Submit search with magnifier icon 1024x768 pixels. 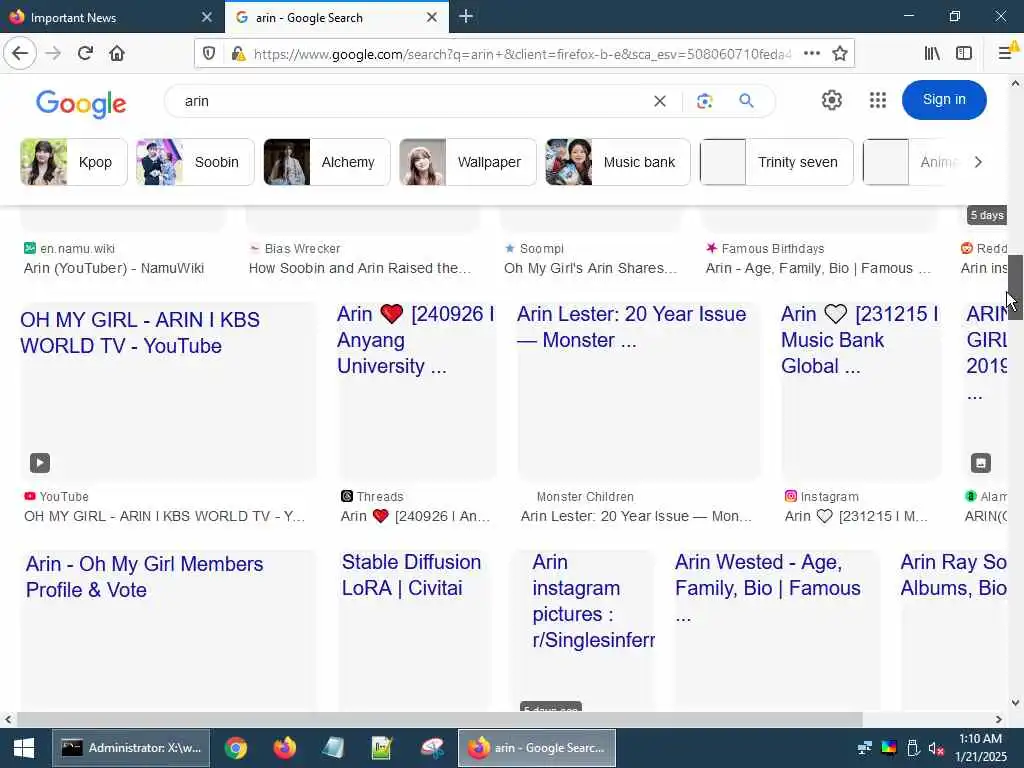tap(746, 101)
